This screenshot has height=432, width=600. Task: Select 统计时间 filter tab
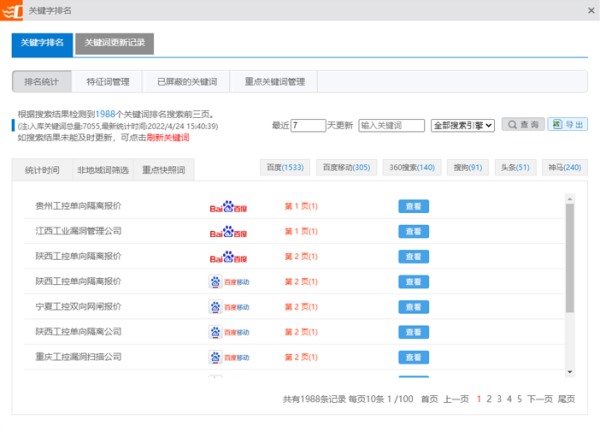42,170
